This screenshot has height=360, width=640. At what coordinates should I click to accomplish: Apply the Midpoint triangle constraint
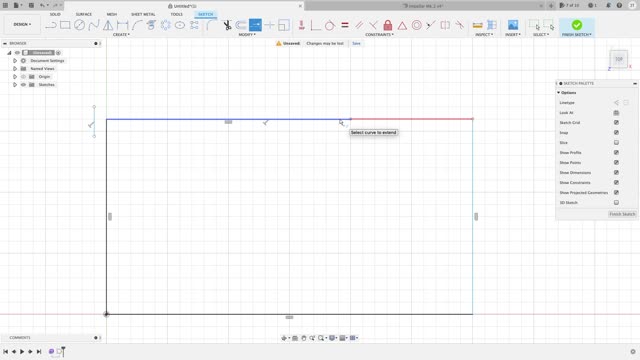pyautogui.click(x=402, y=25)
